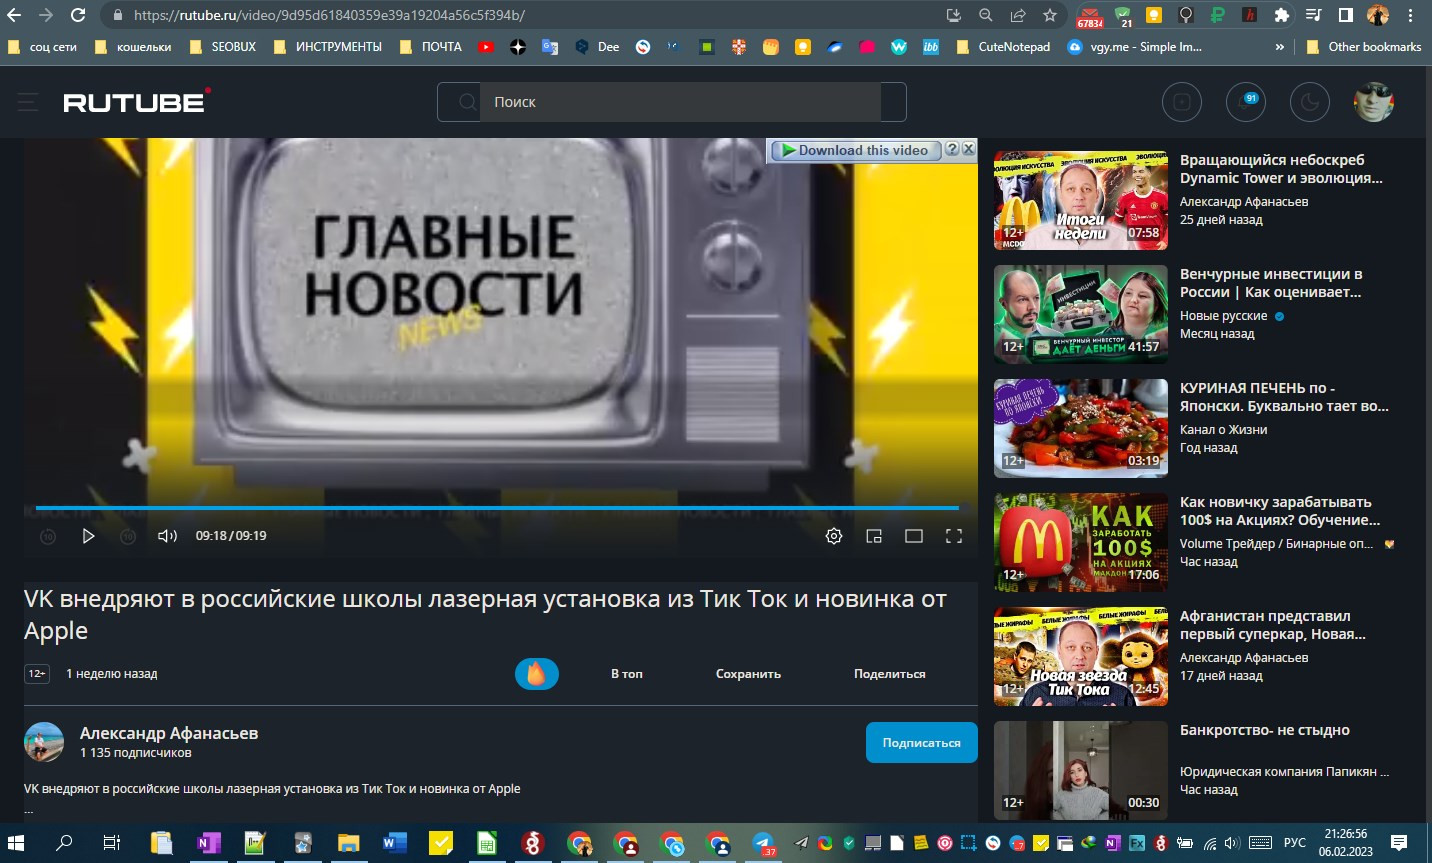Click Сохранить button
The height and width of the screenshot is (863, 1432).
pyautogui.click(x=748, y=674)
